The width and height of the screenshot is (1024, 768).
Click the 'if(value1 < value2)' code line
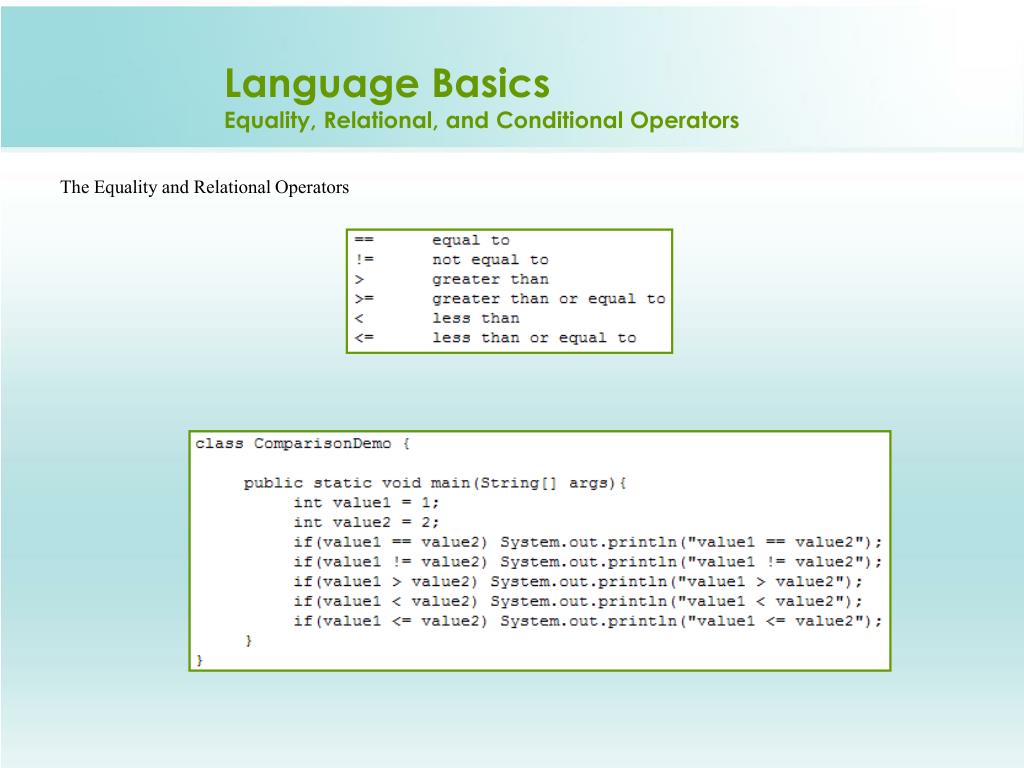pyautogui.click(x=578, y=601)
